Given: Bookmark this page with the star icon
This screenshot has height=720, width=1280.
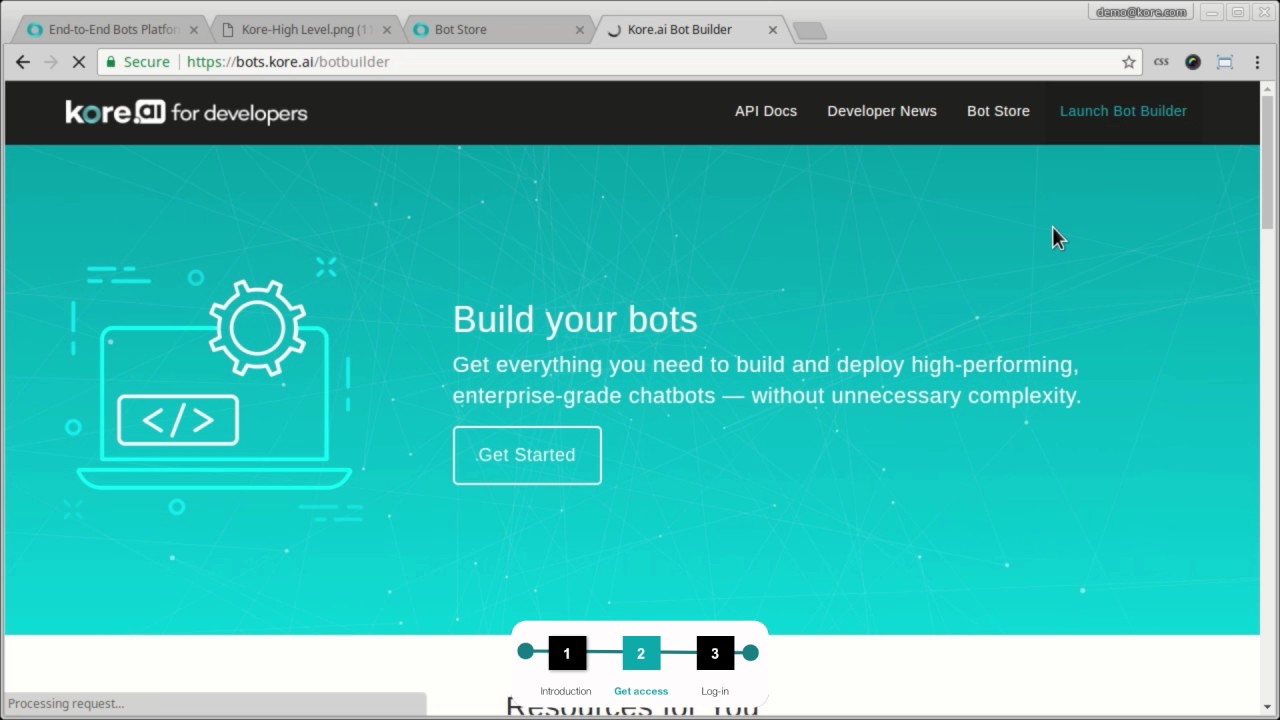Looking at the screenshot, I should click(1129, 62).
